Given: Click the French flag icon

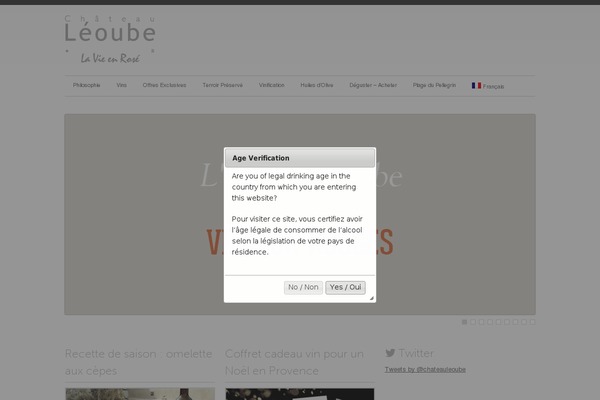Looking at the screenshot, I should coord(476,85).
